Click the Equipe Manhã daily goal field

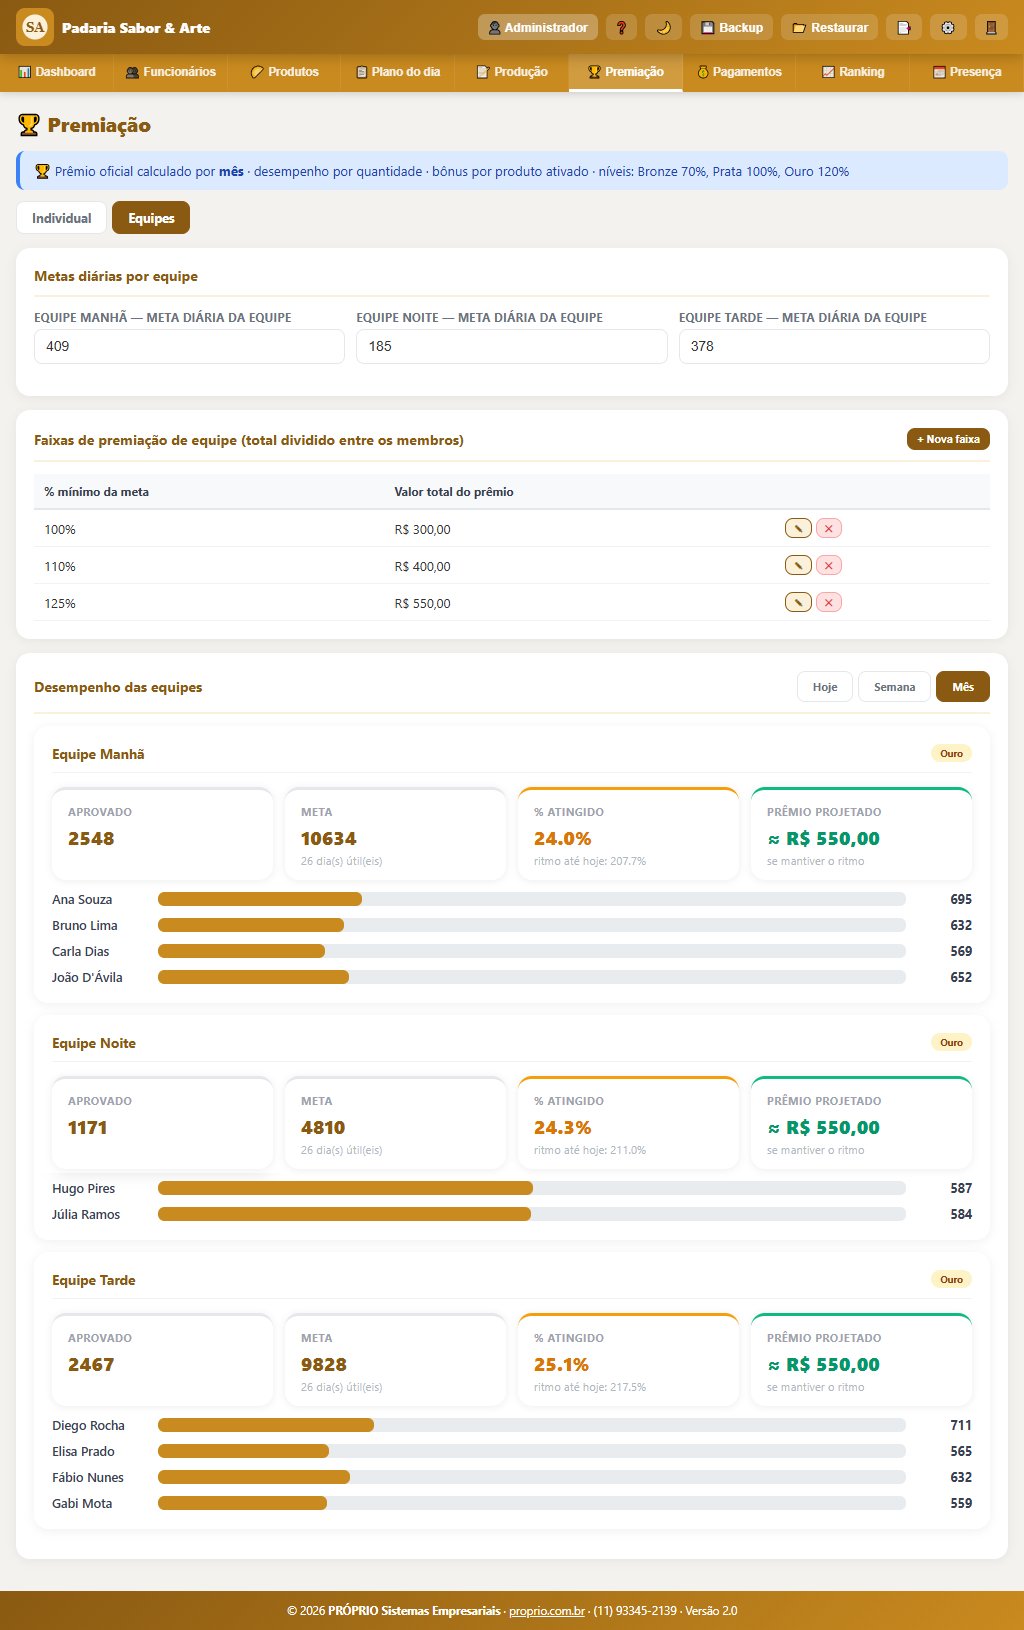(x=189, y=346)
